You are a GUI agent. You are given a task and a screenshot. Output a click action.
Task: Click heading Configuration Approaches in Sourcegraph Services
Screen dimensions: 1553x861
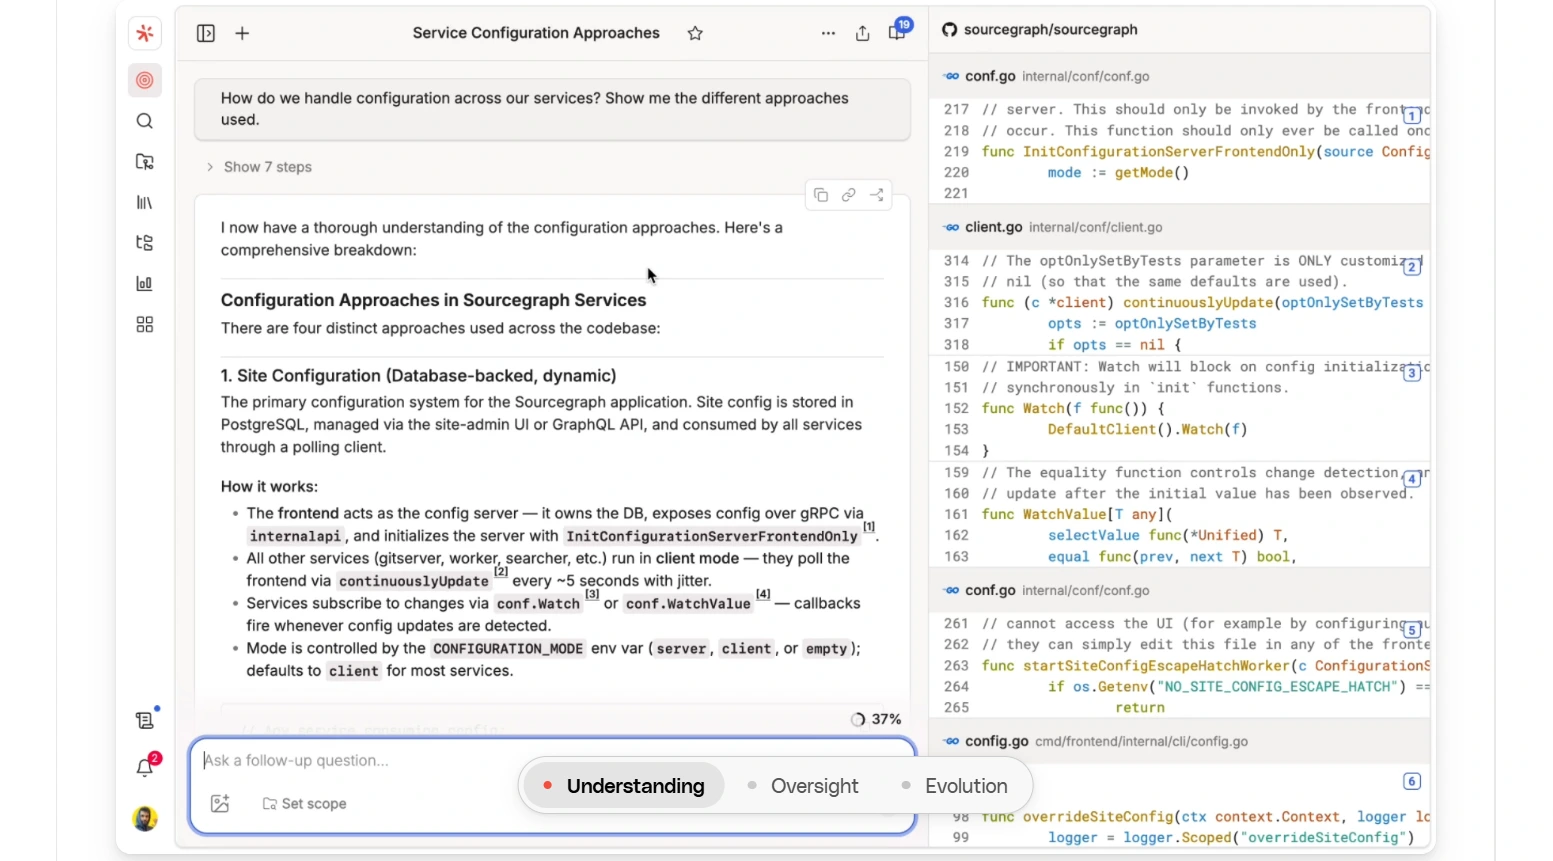pyautogui.click(x=433, y=300)
